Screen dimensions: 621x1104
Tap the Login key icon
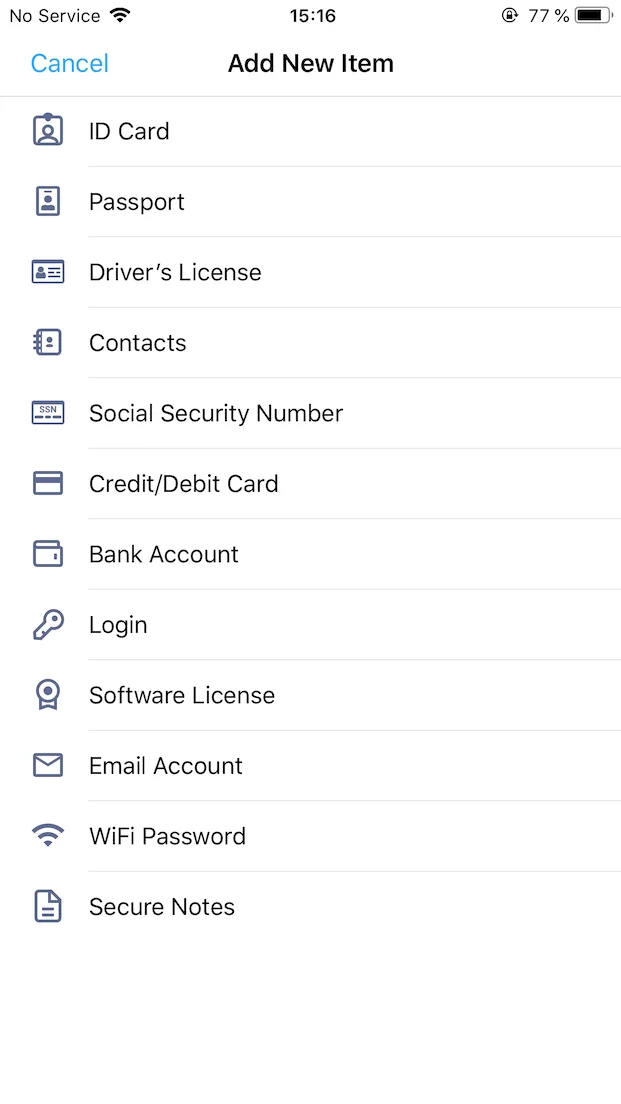click(47, 625)
